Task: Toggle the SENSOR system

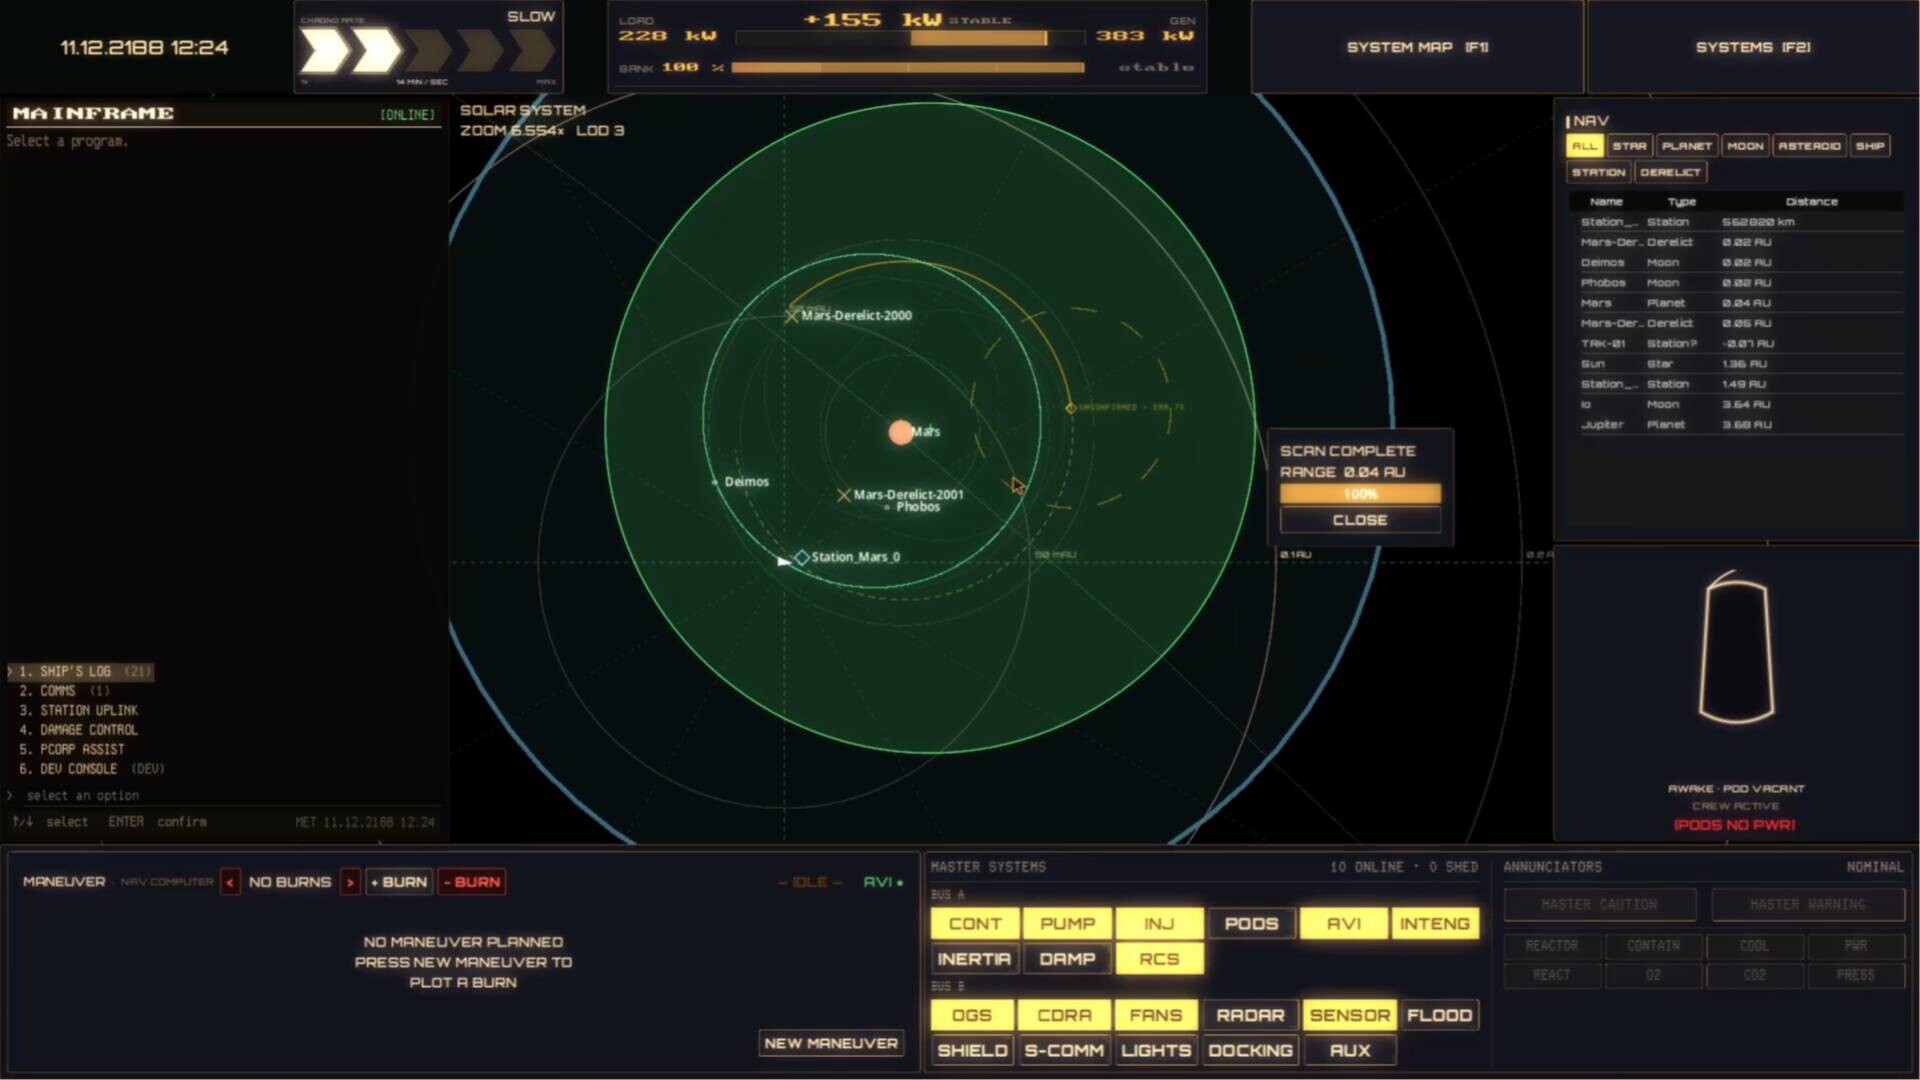Action: [x=1349, y=1015]
